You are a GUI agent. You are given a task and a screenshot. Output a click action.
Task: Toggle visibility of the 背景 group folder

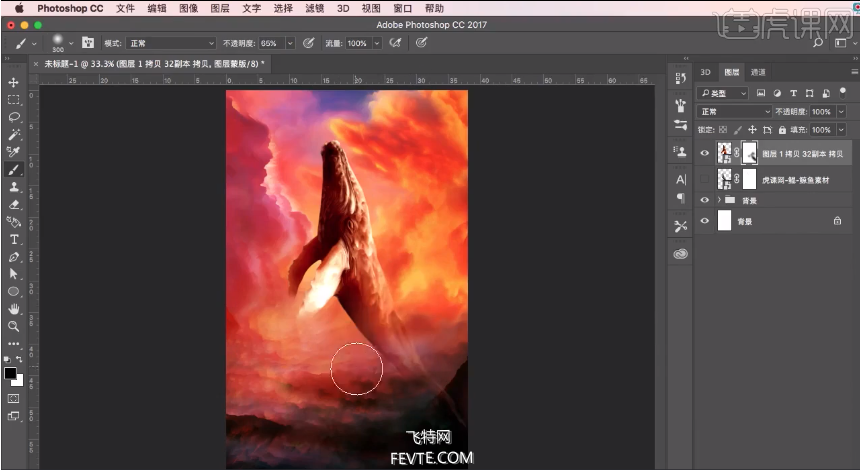pyautogui.click(x=705, y=200)
